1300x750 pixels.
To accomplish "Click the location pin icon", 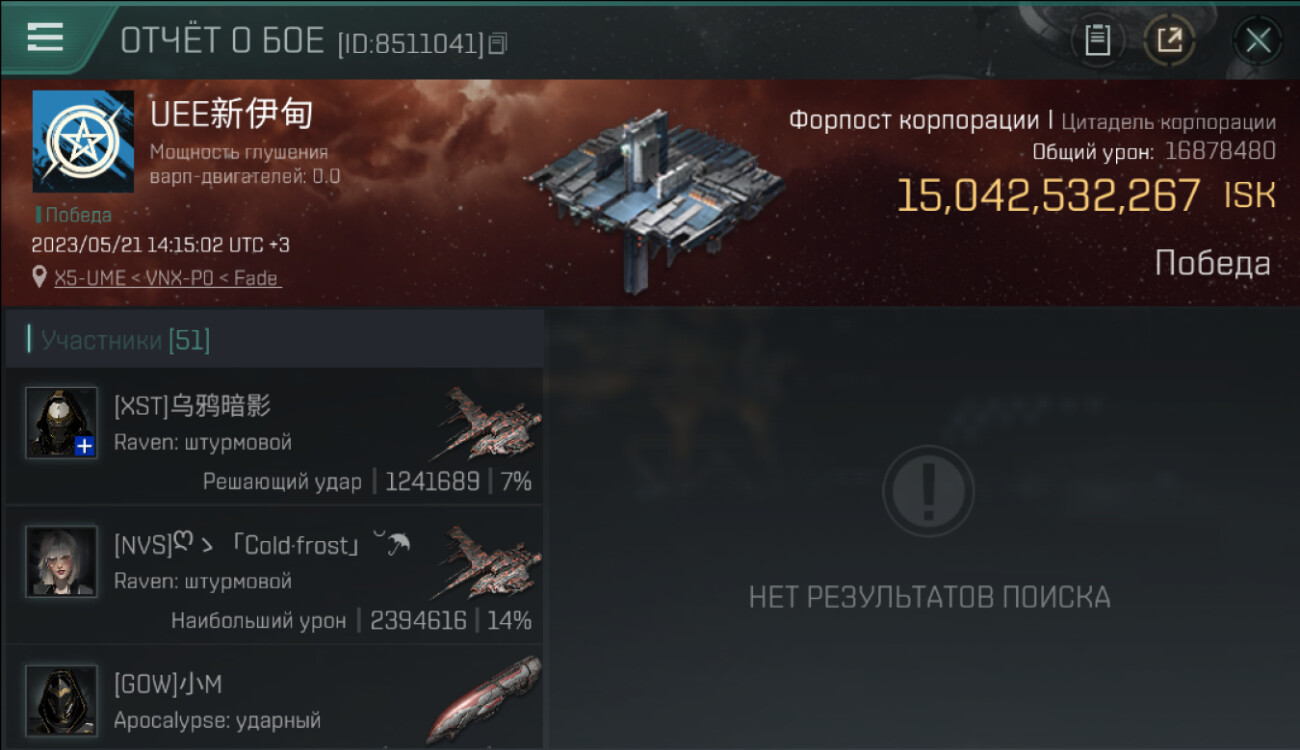I will [40, 278].
